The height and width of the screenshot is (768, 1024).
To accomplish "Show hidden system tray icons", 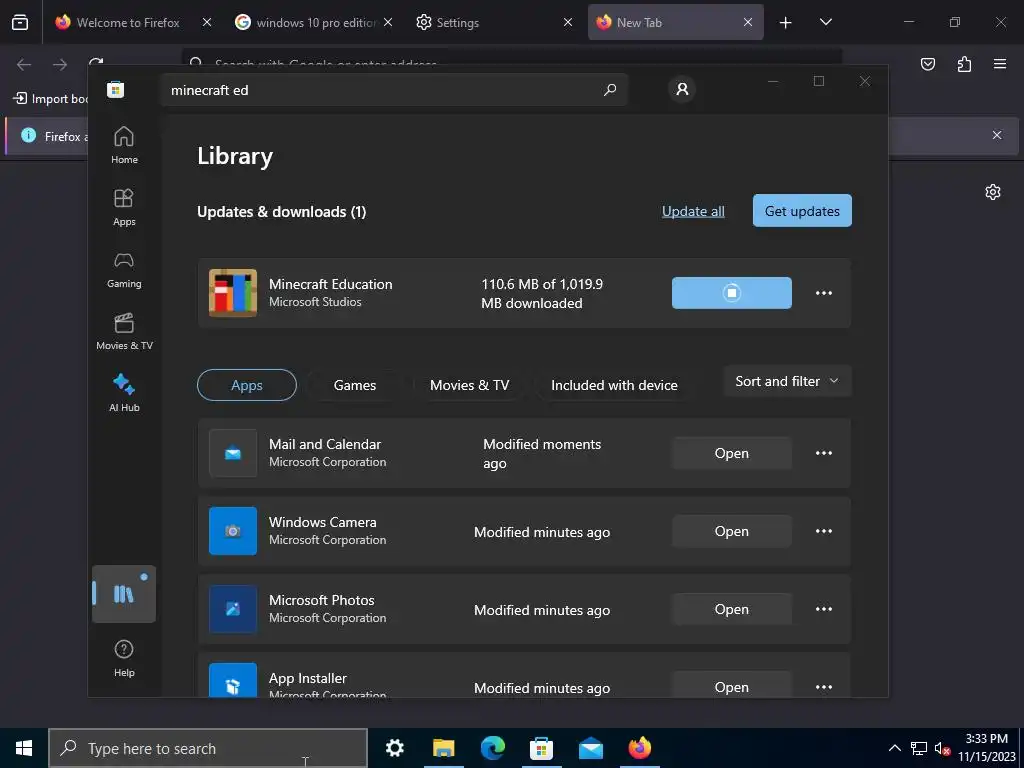I will [895, 748].
